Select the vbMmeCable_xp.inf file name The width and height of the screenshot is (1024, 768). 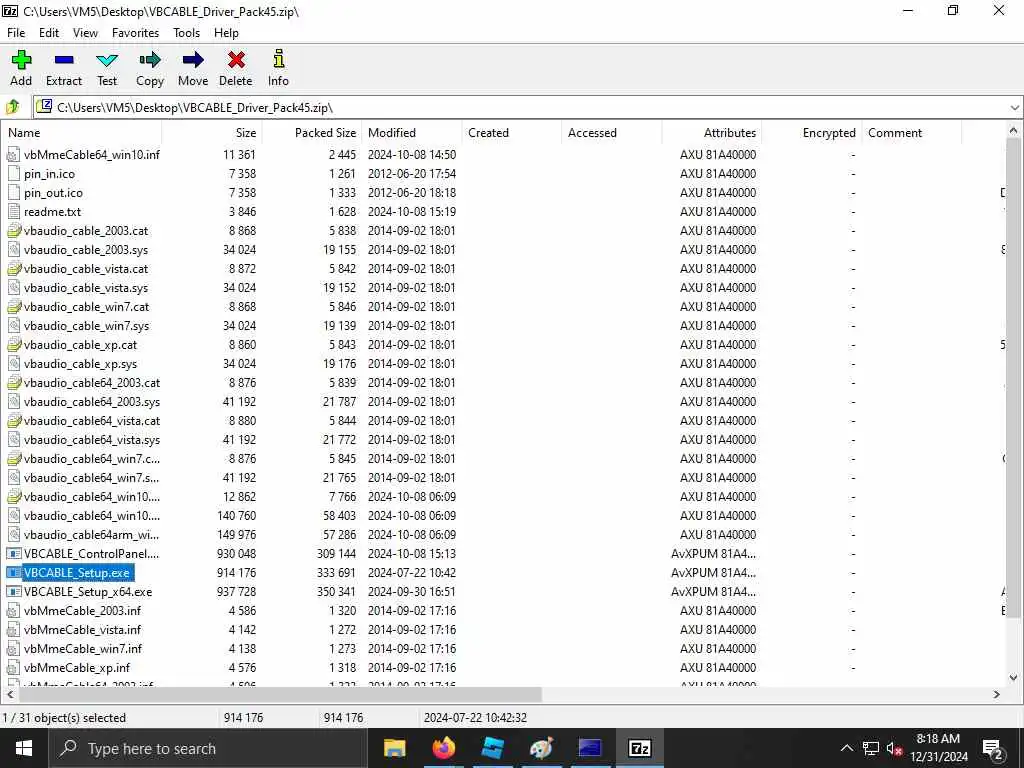[77, 667]
